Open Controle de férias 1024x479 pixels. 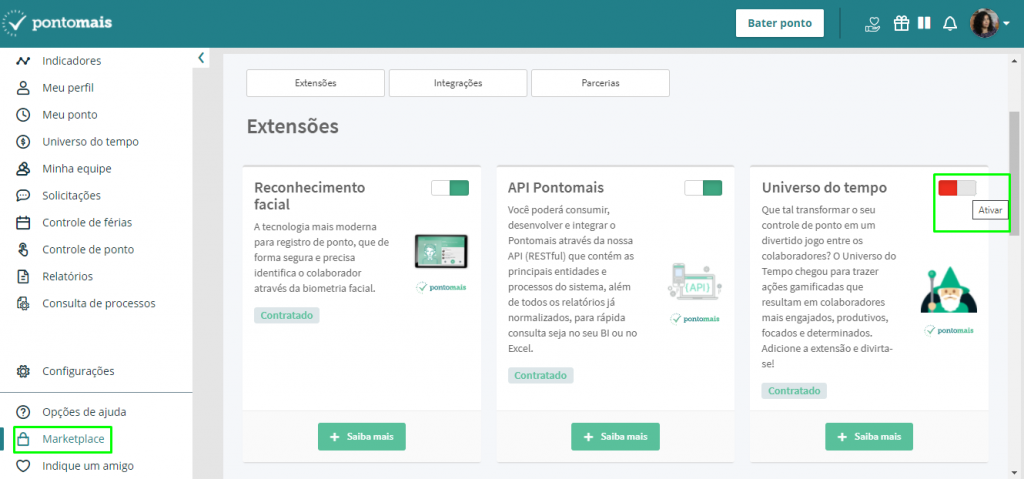pos(87,223)
